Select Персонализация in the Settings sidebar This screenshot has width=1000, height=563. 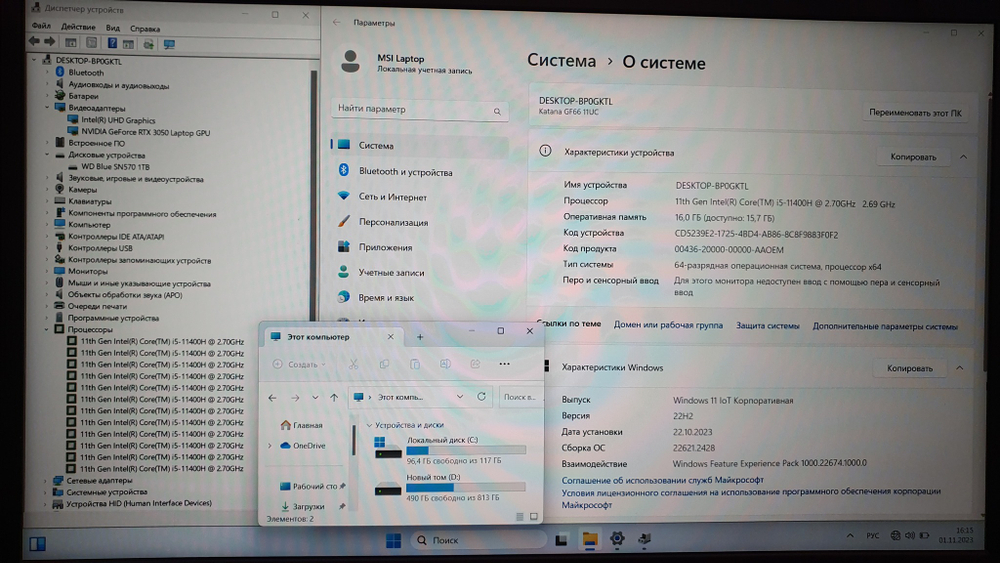point(393,222)
